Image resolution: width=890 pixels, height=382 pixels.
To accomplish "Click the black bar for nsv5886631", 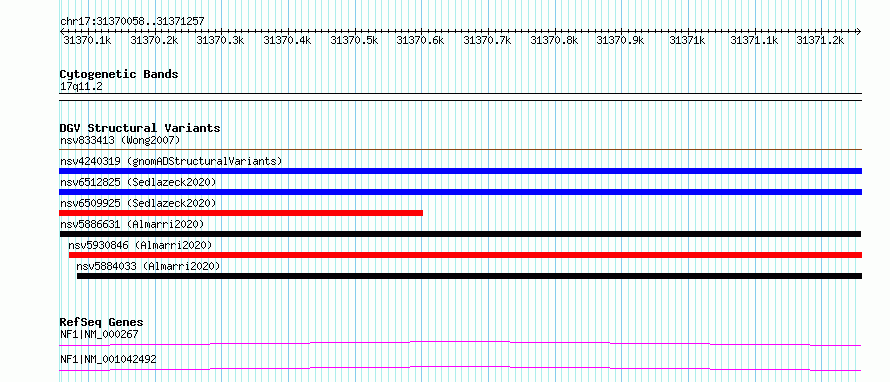I will 460,234.
